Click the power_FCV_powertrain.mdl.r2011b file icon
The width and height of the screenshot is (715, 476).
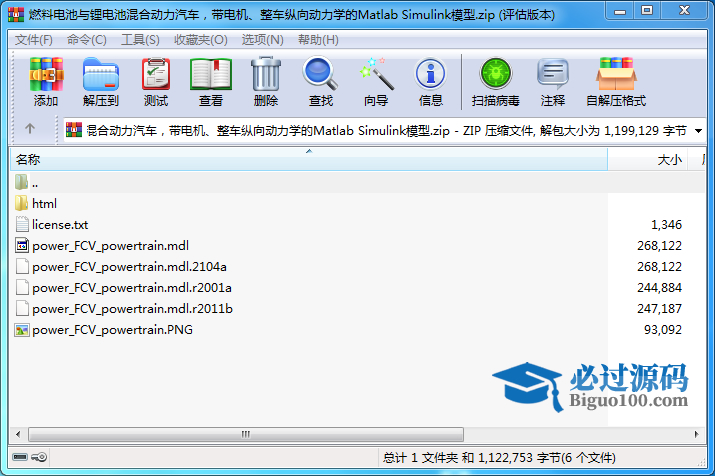click(x=22, y=308)
